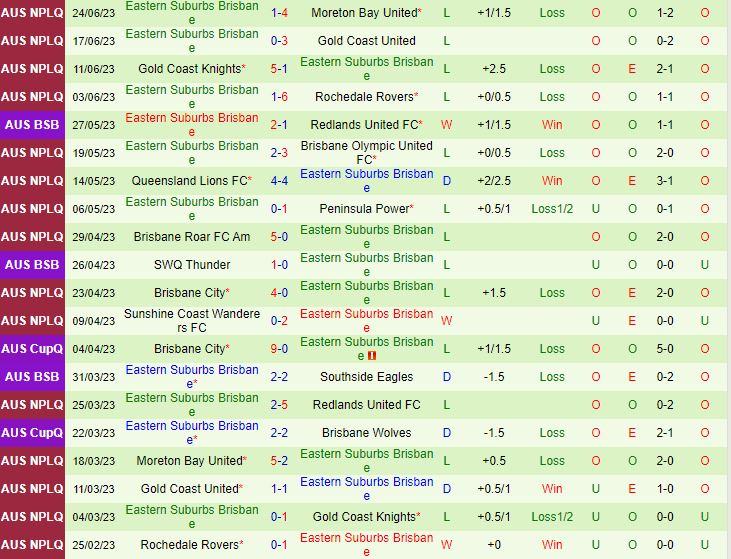Click Rochedale Rovers in the 03/06/23 row
The height and width of the screenshot is (559, 731).
tap(364, 97)
